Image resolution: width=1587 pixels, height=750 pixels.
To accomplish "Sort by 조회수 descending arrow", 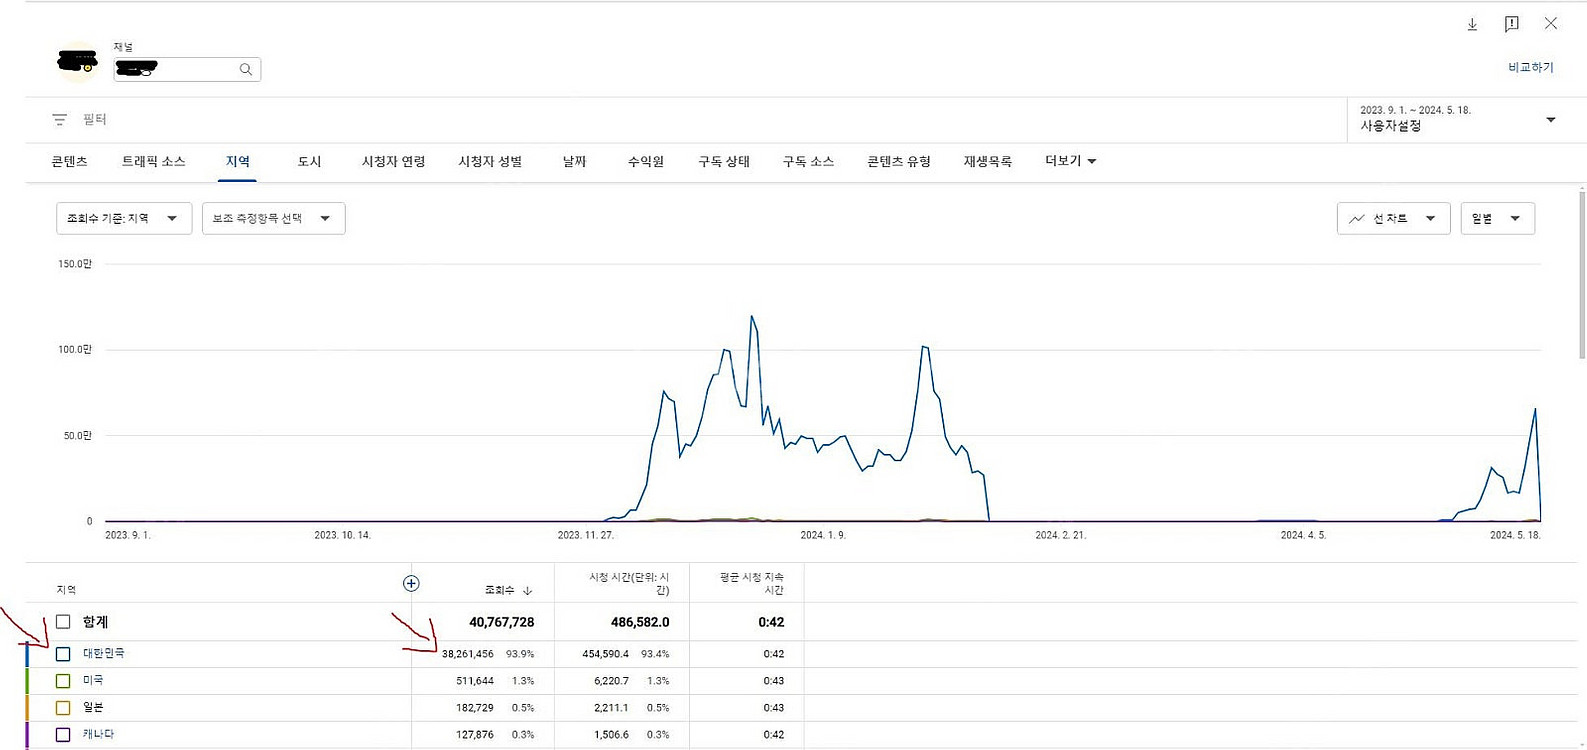I will pos(528,591).
